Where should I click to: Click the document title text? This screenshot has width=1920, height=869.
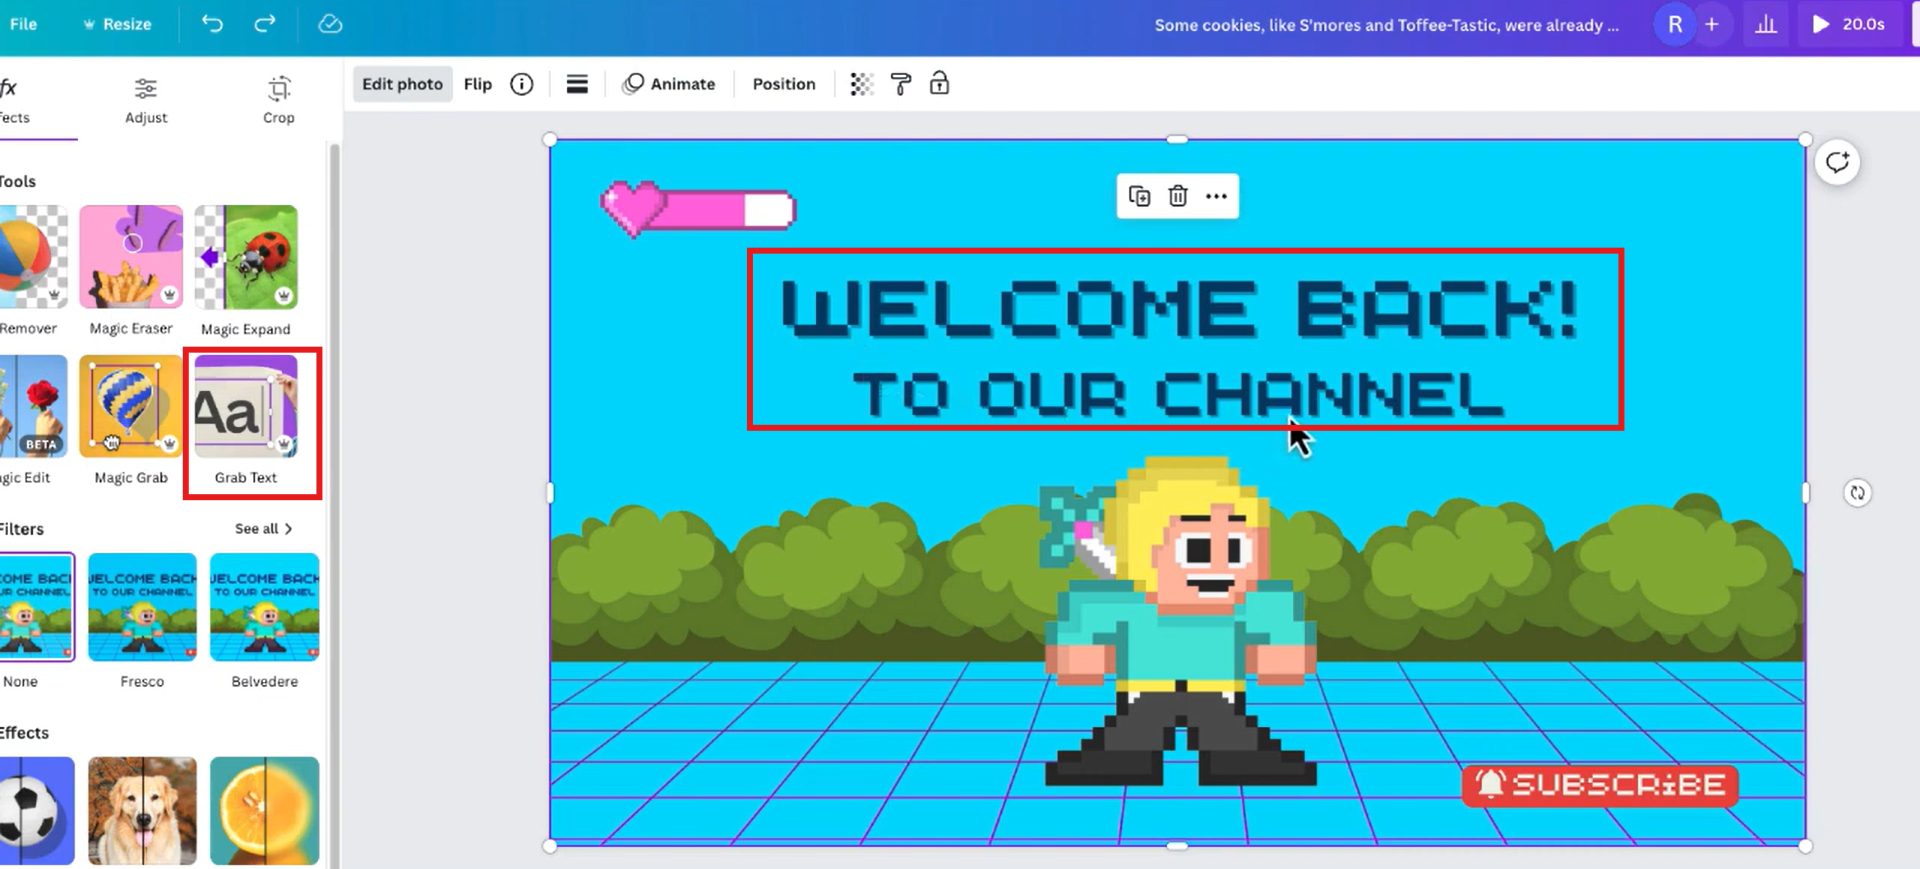click(x=1386, y=25)
